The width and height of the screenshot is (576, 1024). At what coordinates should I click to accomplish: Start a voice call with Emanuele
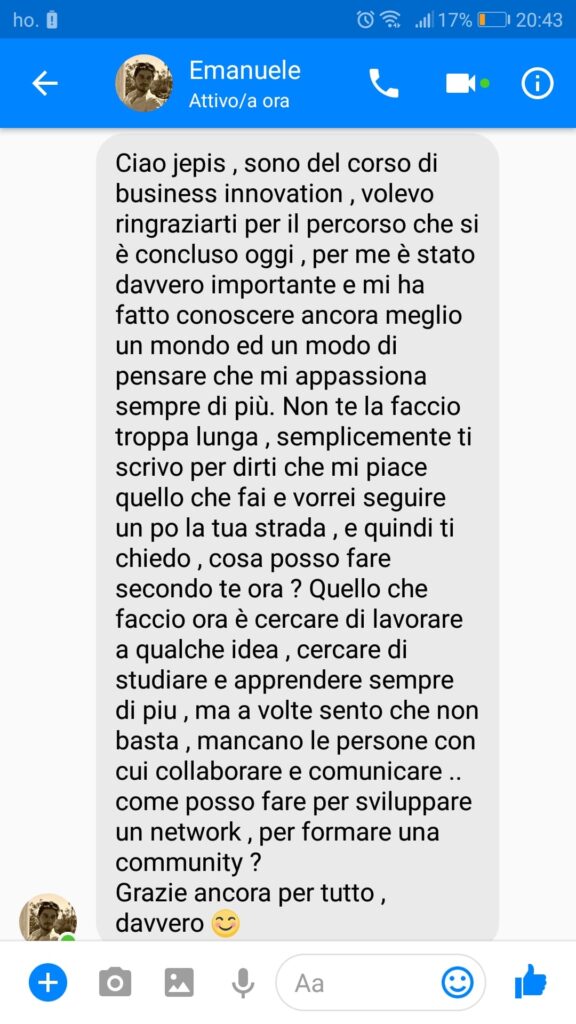[x=384, y=84]
